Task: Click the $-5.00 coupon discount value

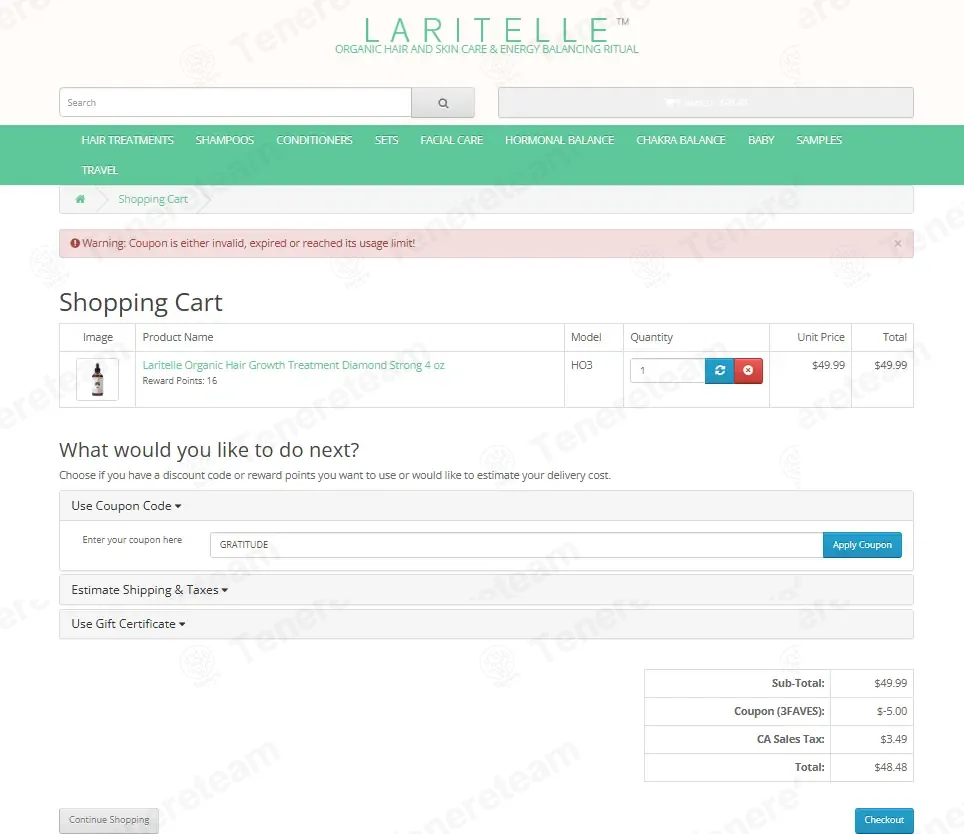Action: point(892,711)
